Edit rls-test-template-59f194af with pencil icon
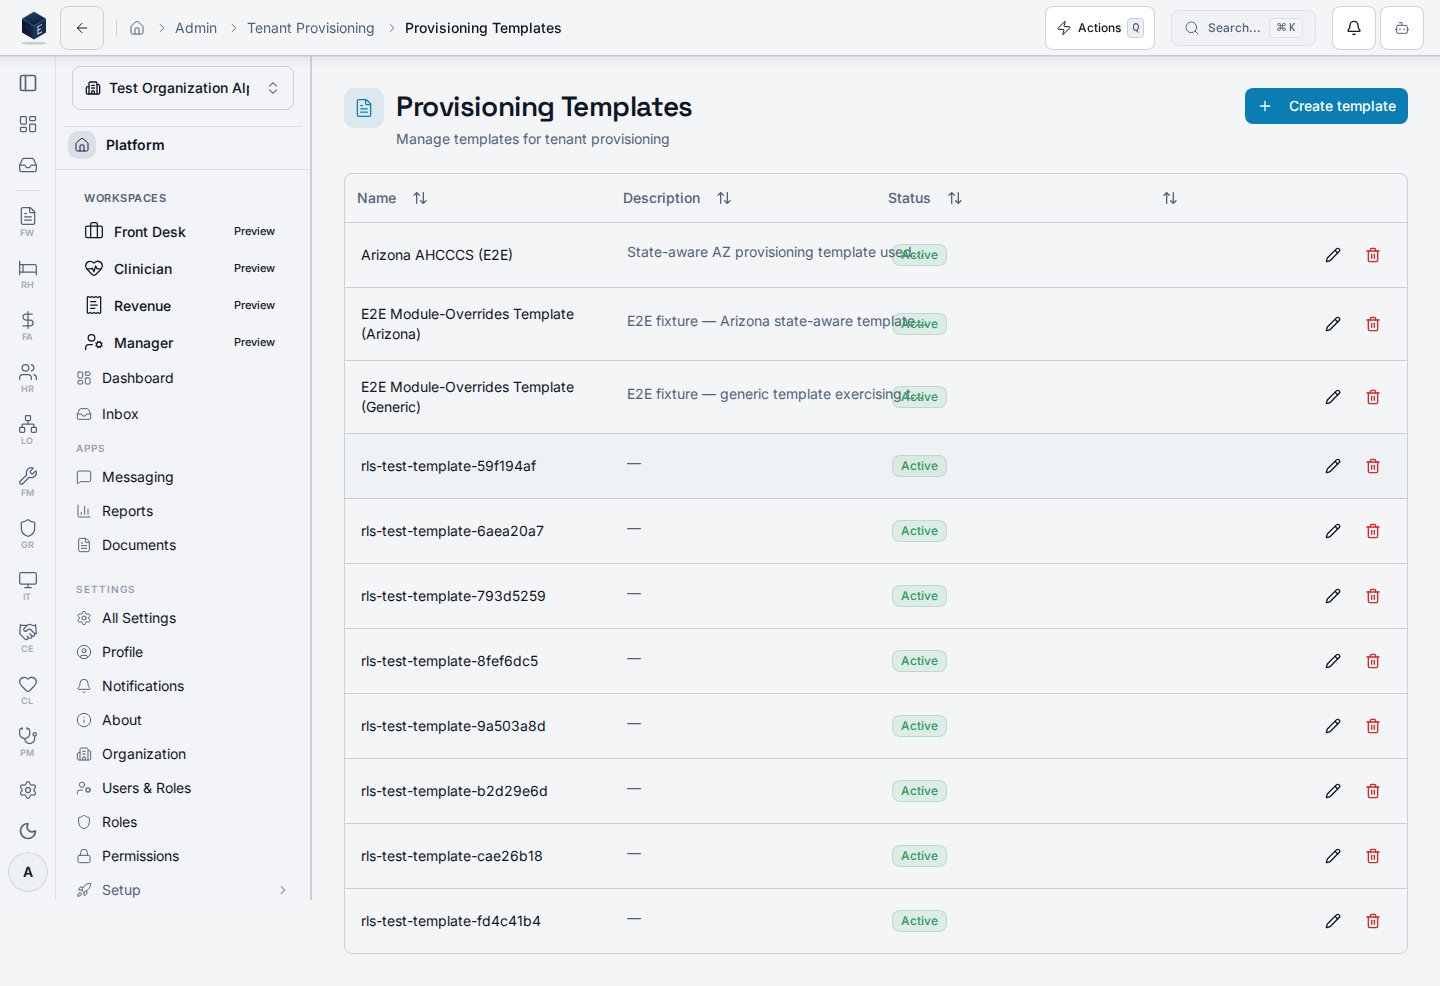 click(x=1333, y=466)
